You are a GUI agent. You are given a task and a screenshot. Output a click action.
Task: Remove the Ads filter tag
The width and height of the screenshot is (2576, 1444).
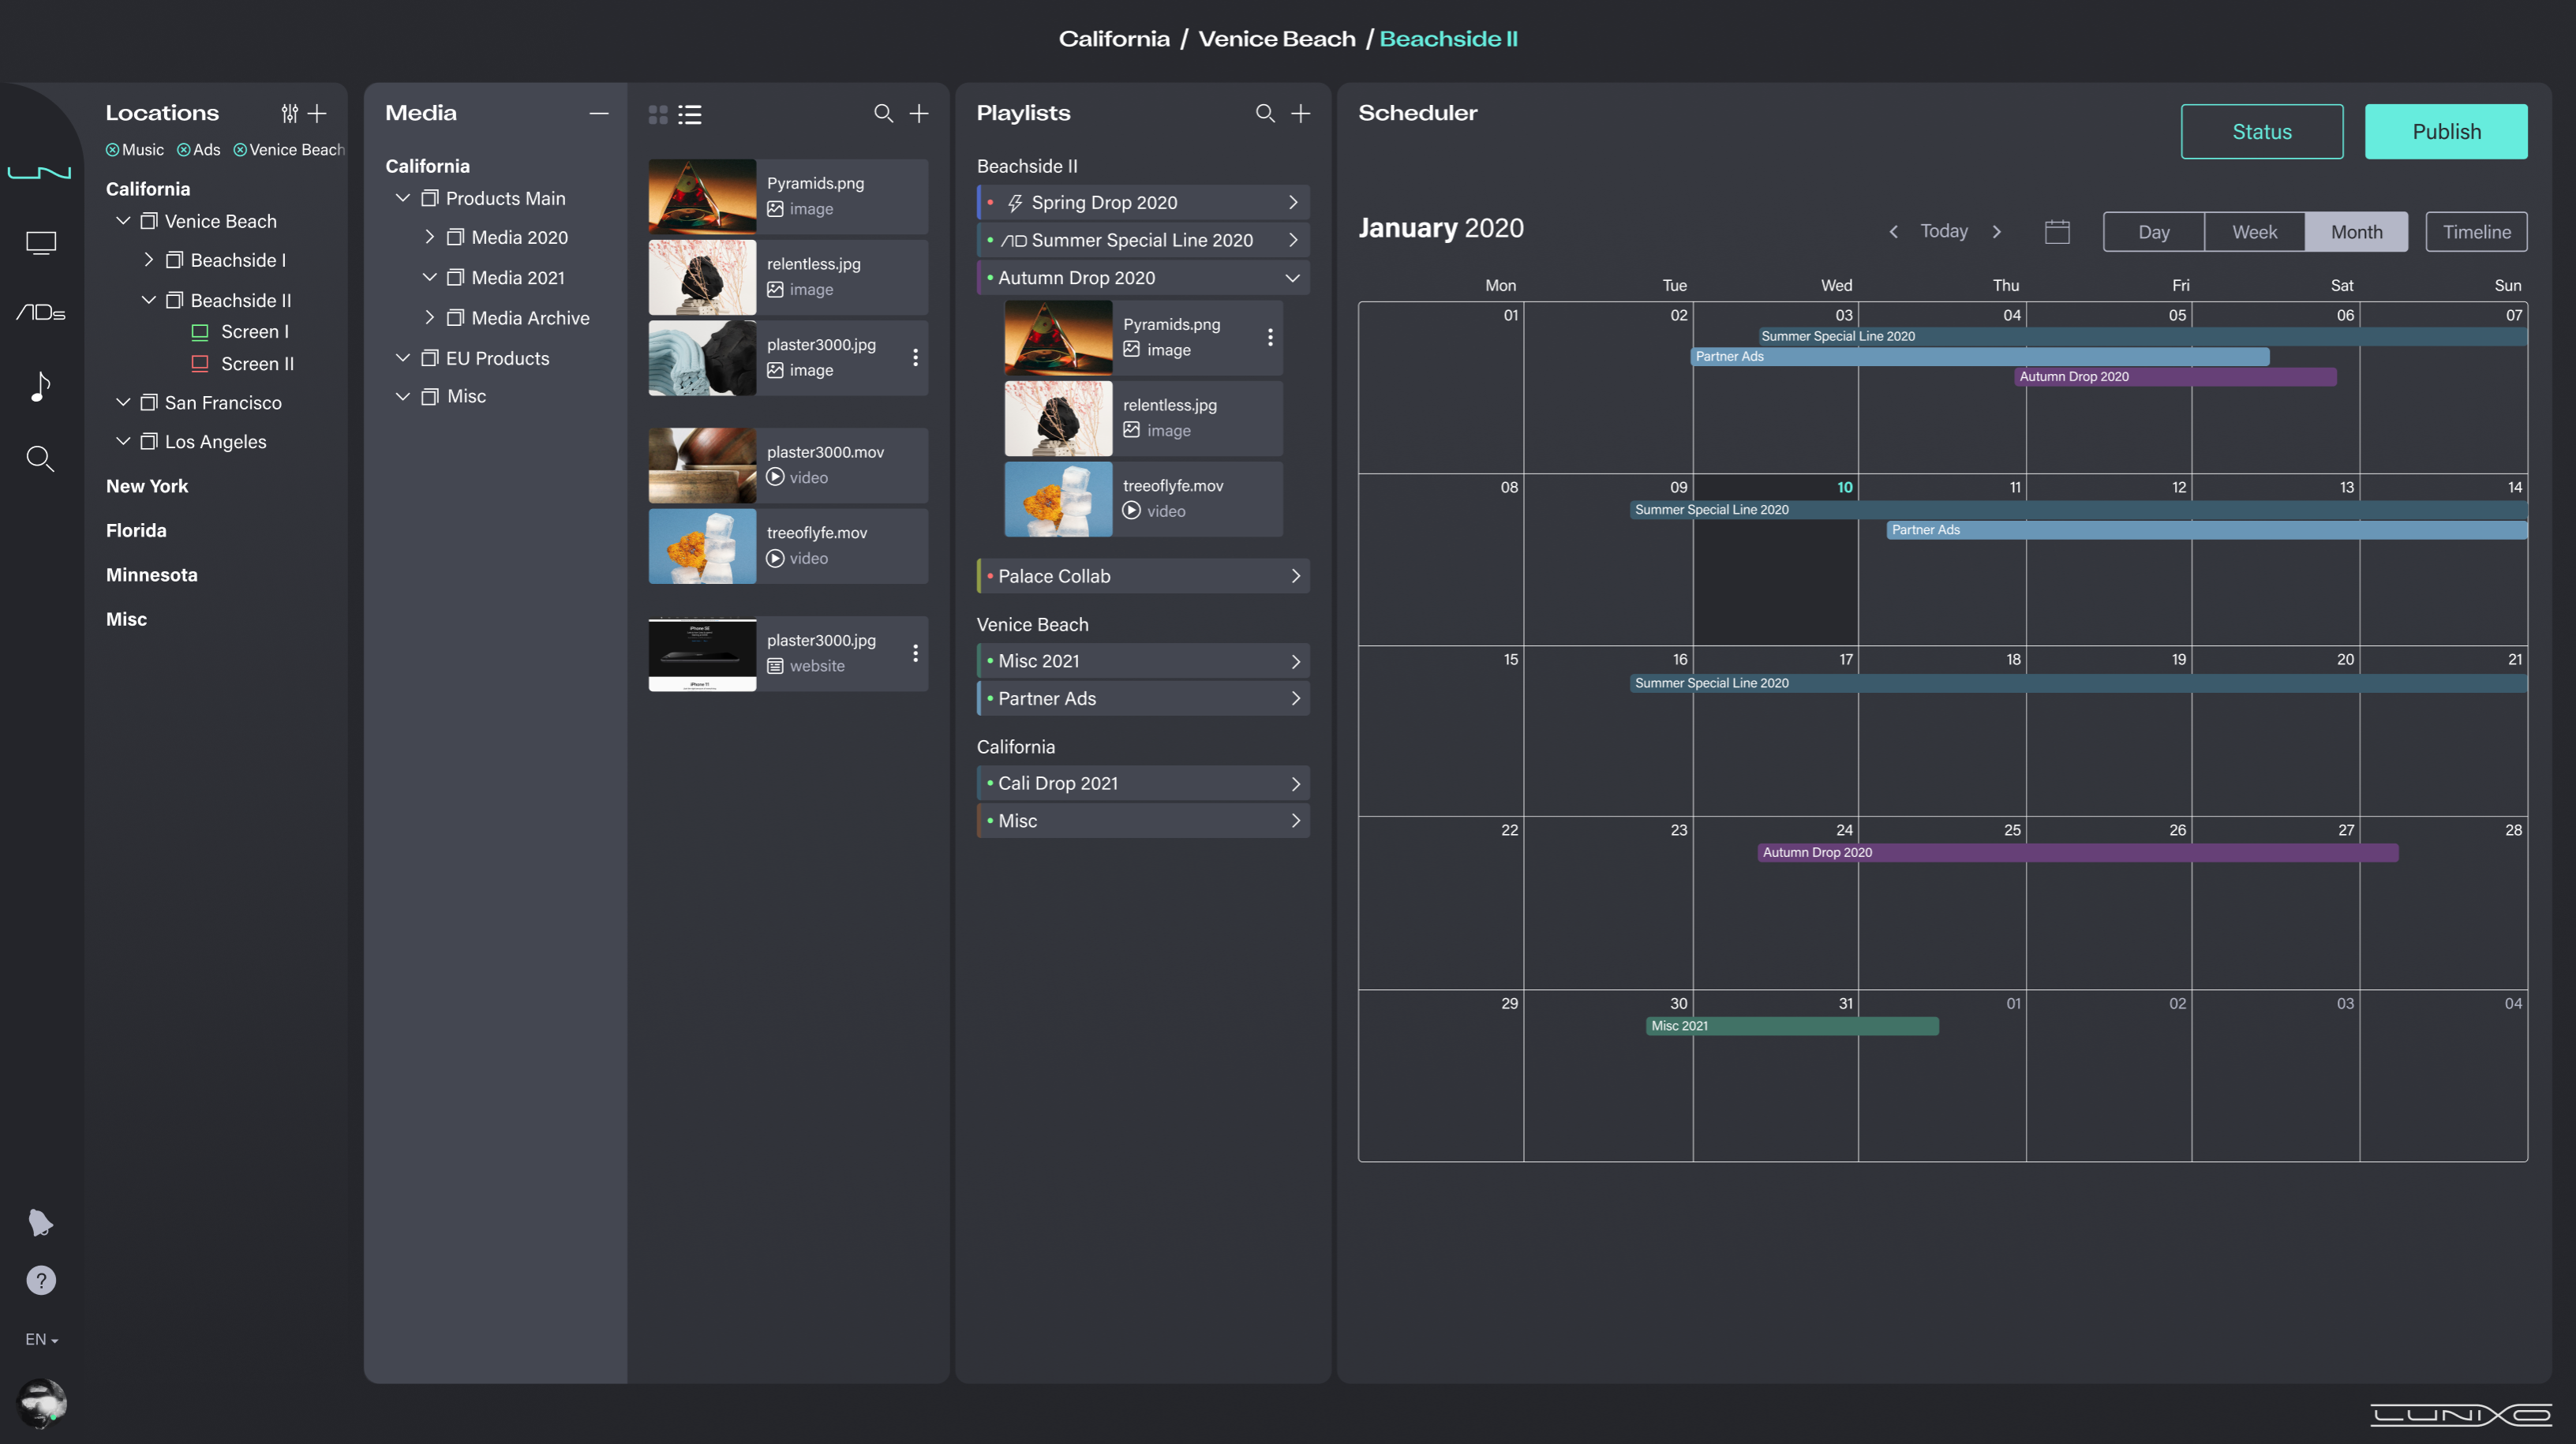click(x=182, y=149)
